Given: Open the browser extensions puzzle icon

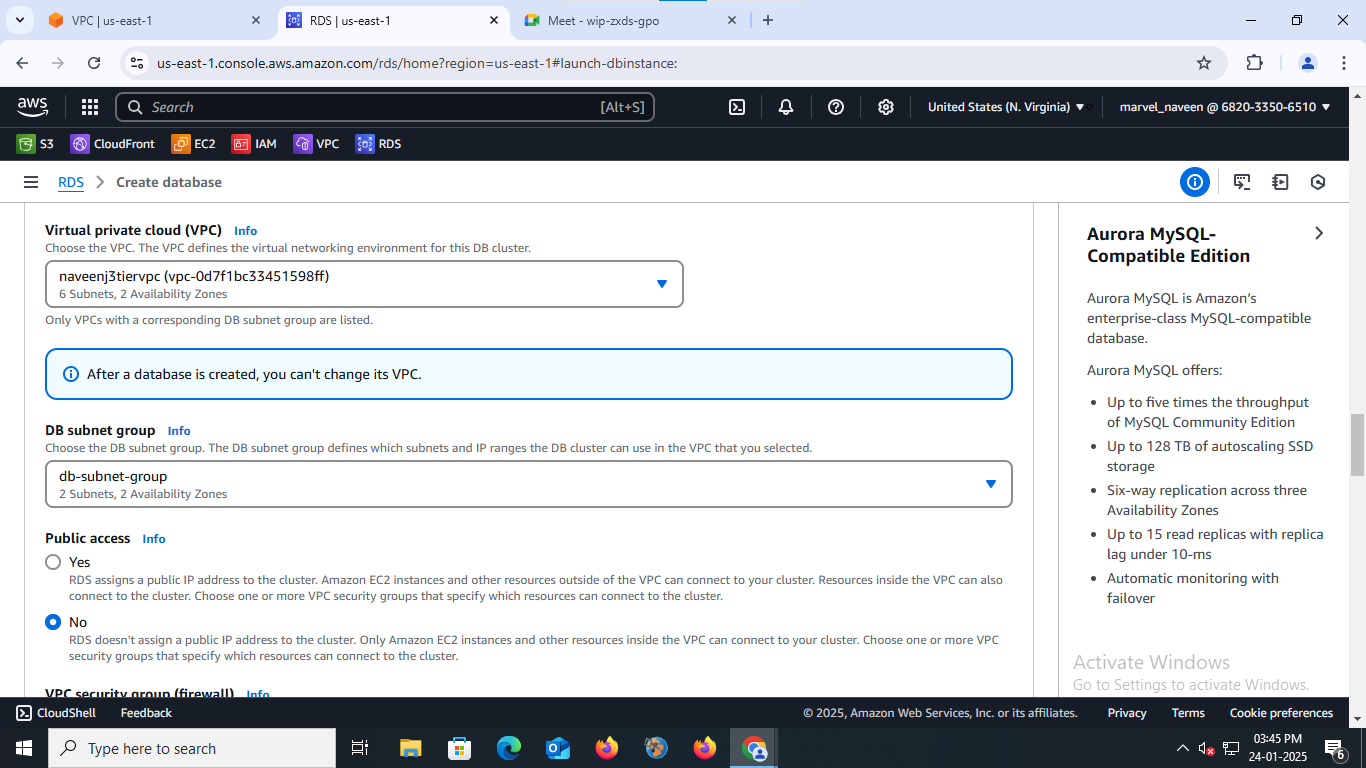Looking at the screenshot, I should click(x=1254, y=63).
